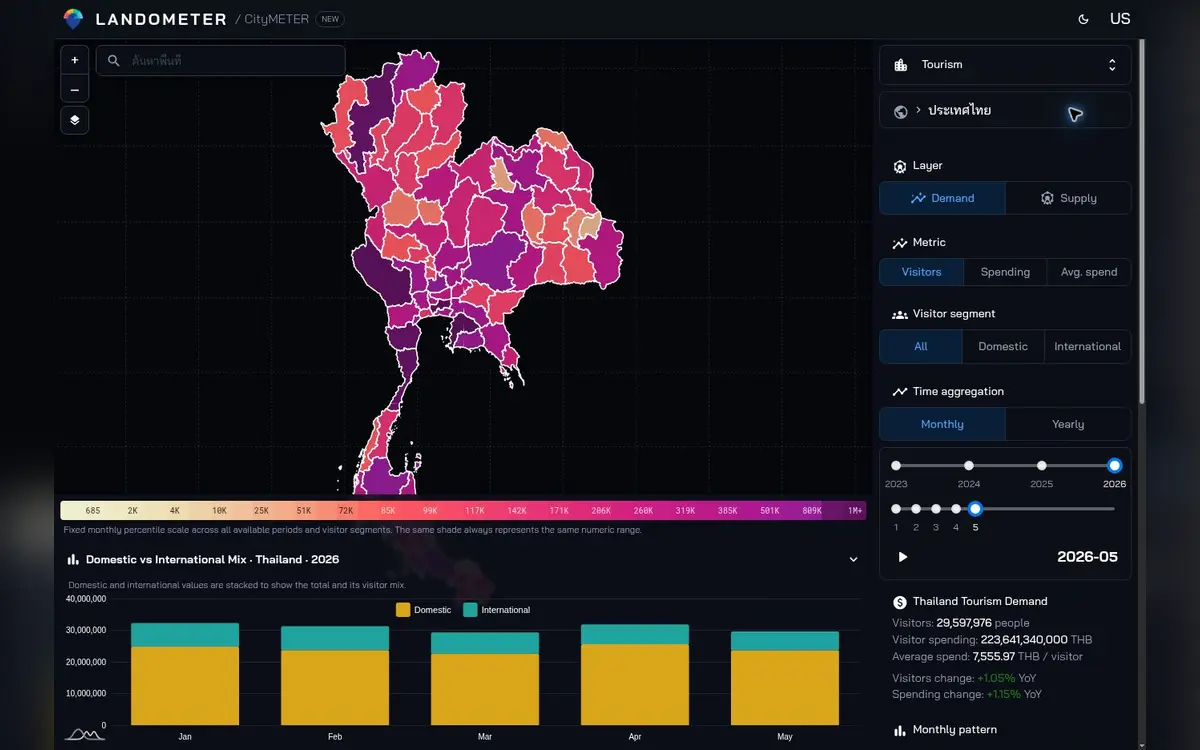Toggle dark mode moon icon

tap(1084, 19)
